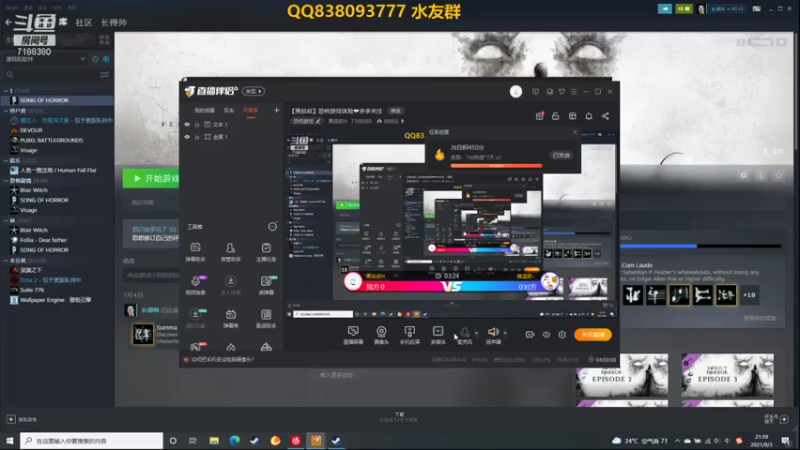This screenshot has width=800, height=450.
Task: Click the 已发放 reward button
Action: tap(561, 155)
